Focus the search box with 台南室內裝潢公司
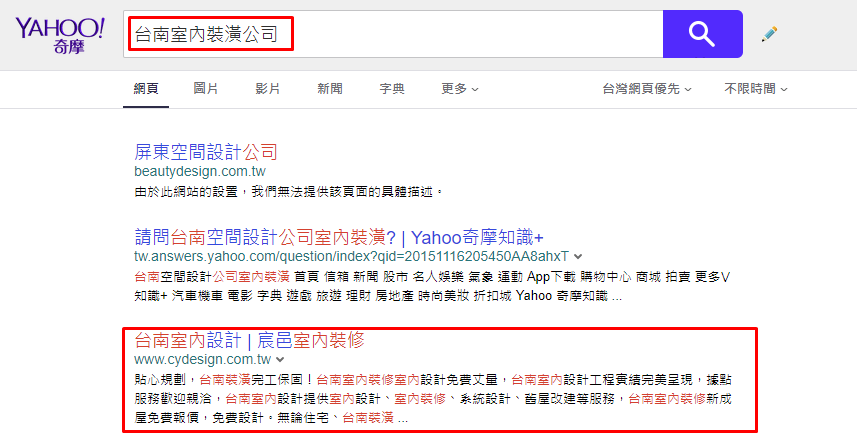 point(393,34)
